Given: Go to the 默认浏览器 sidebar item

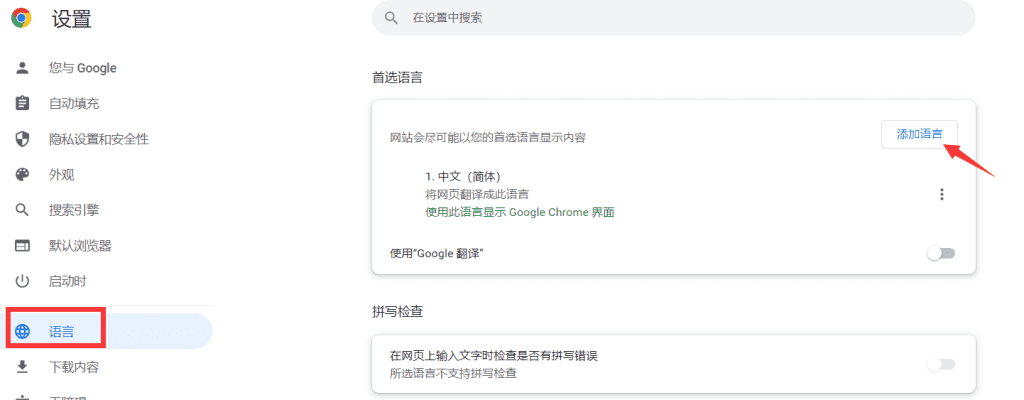Looking at the screenshot, I should point(80,246).
